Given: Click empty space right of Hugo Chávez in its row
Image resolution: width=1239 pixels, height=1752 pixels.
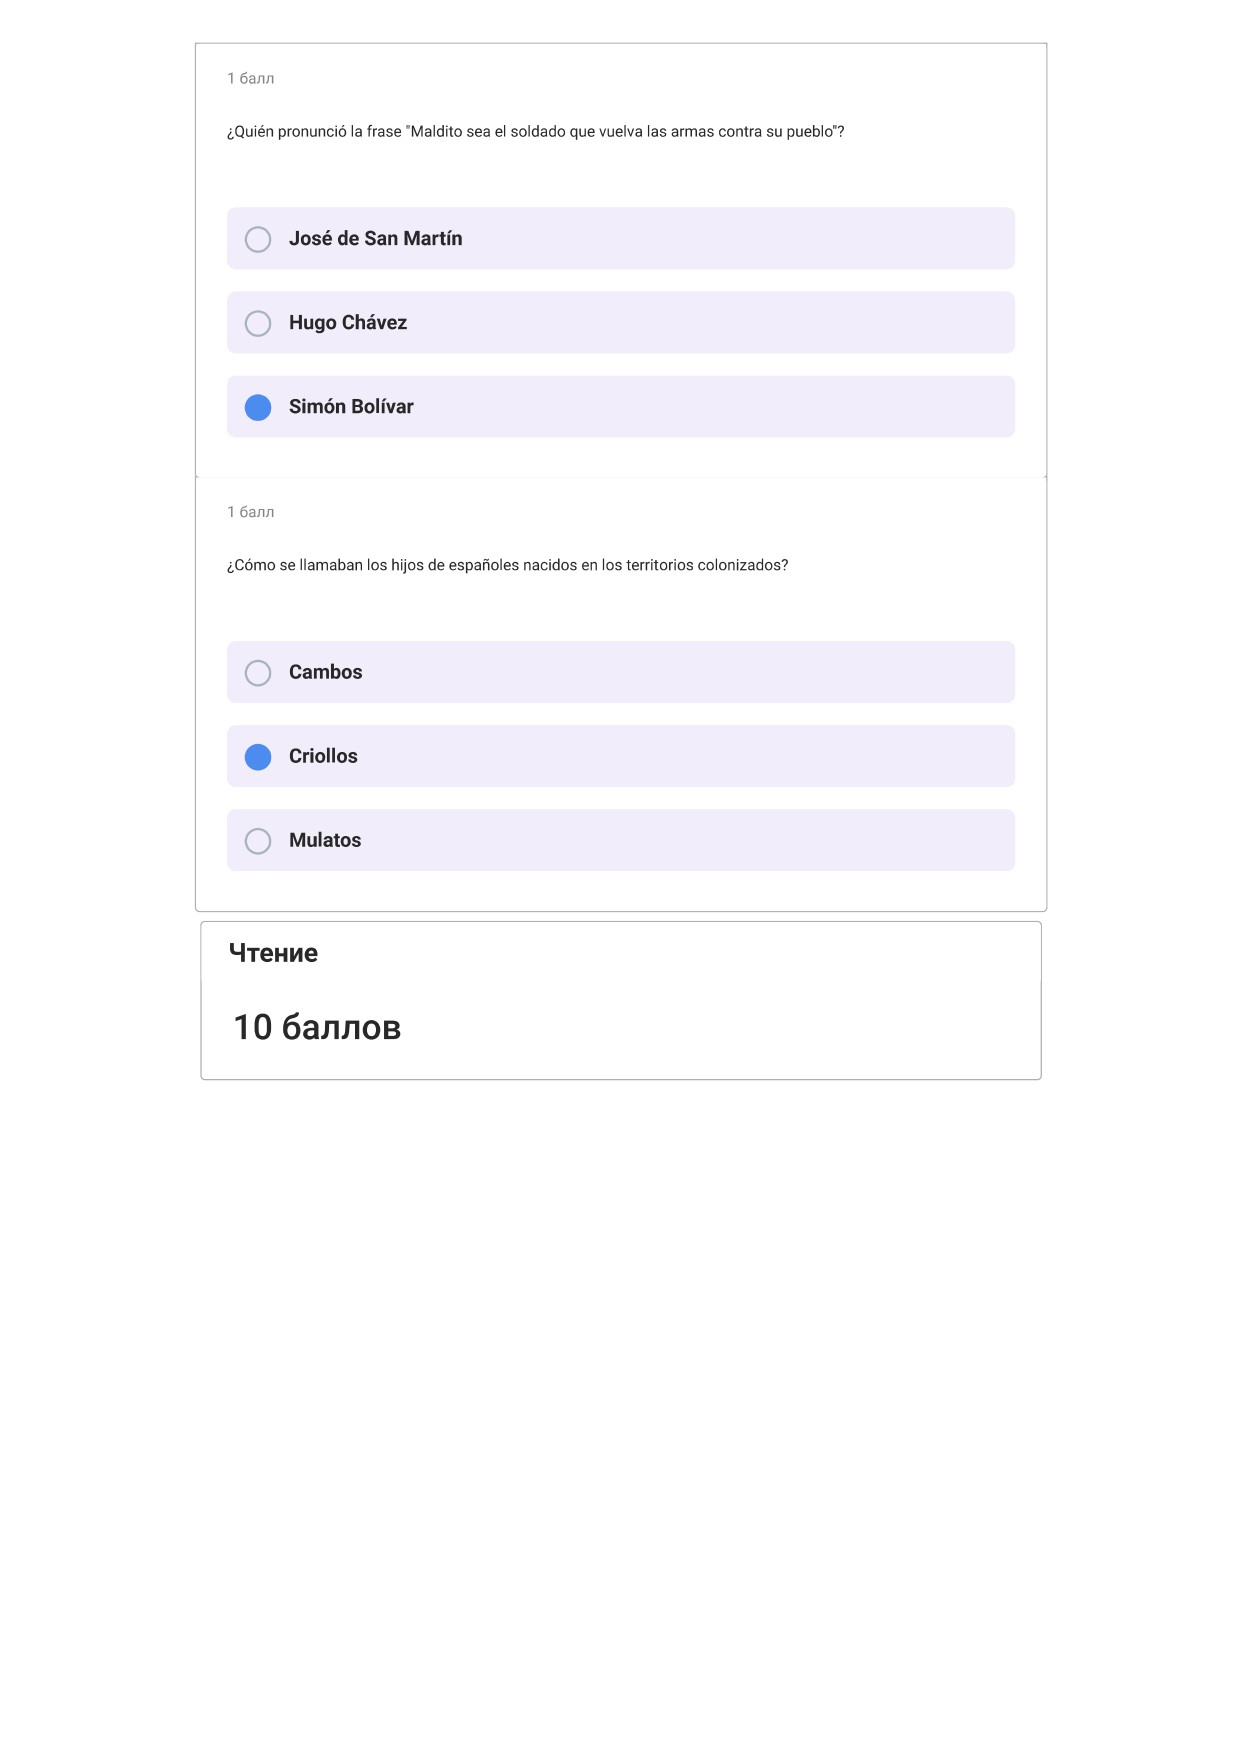Looking at the screenshot, I should [x=710, y=322].
